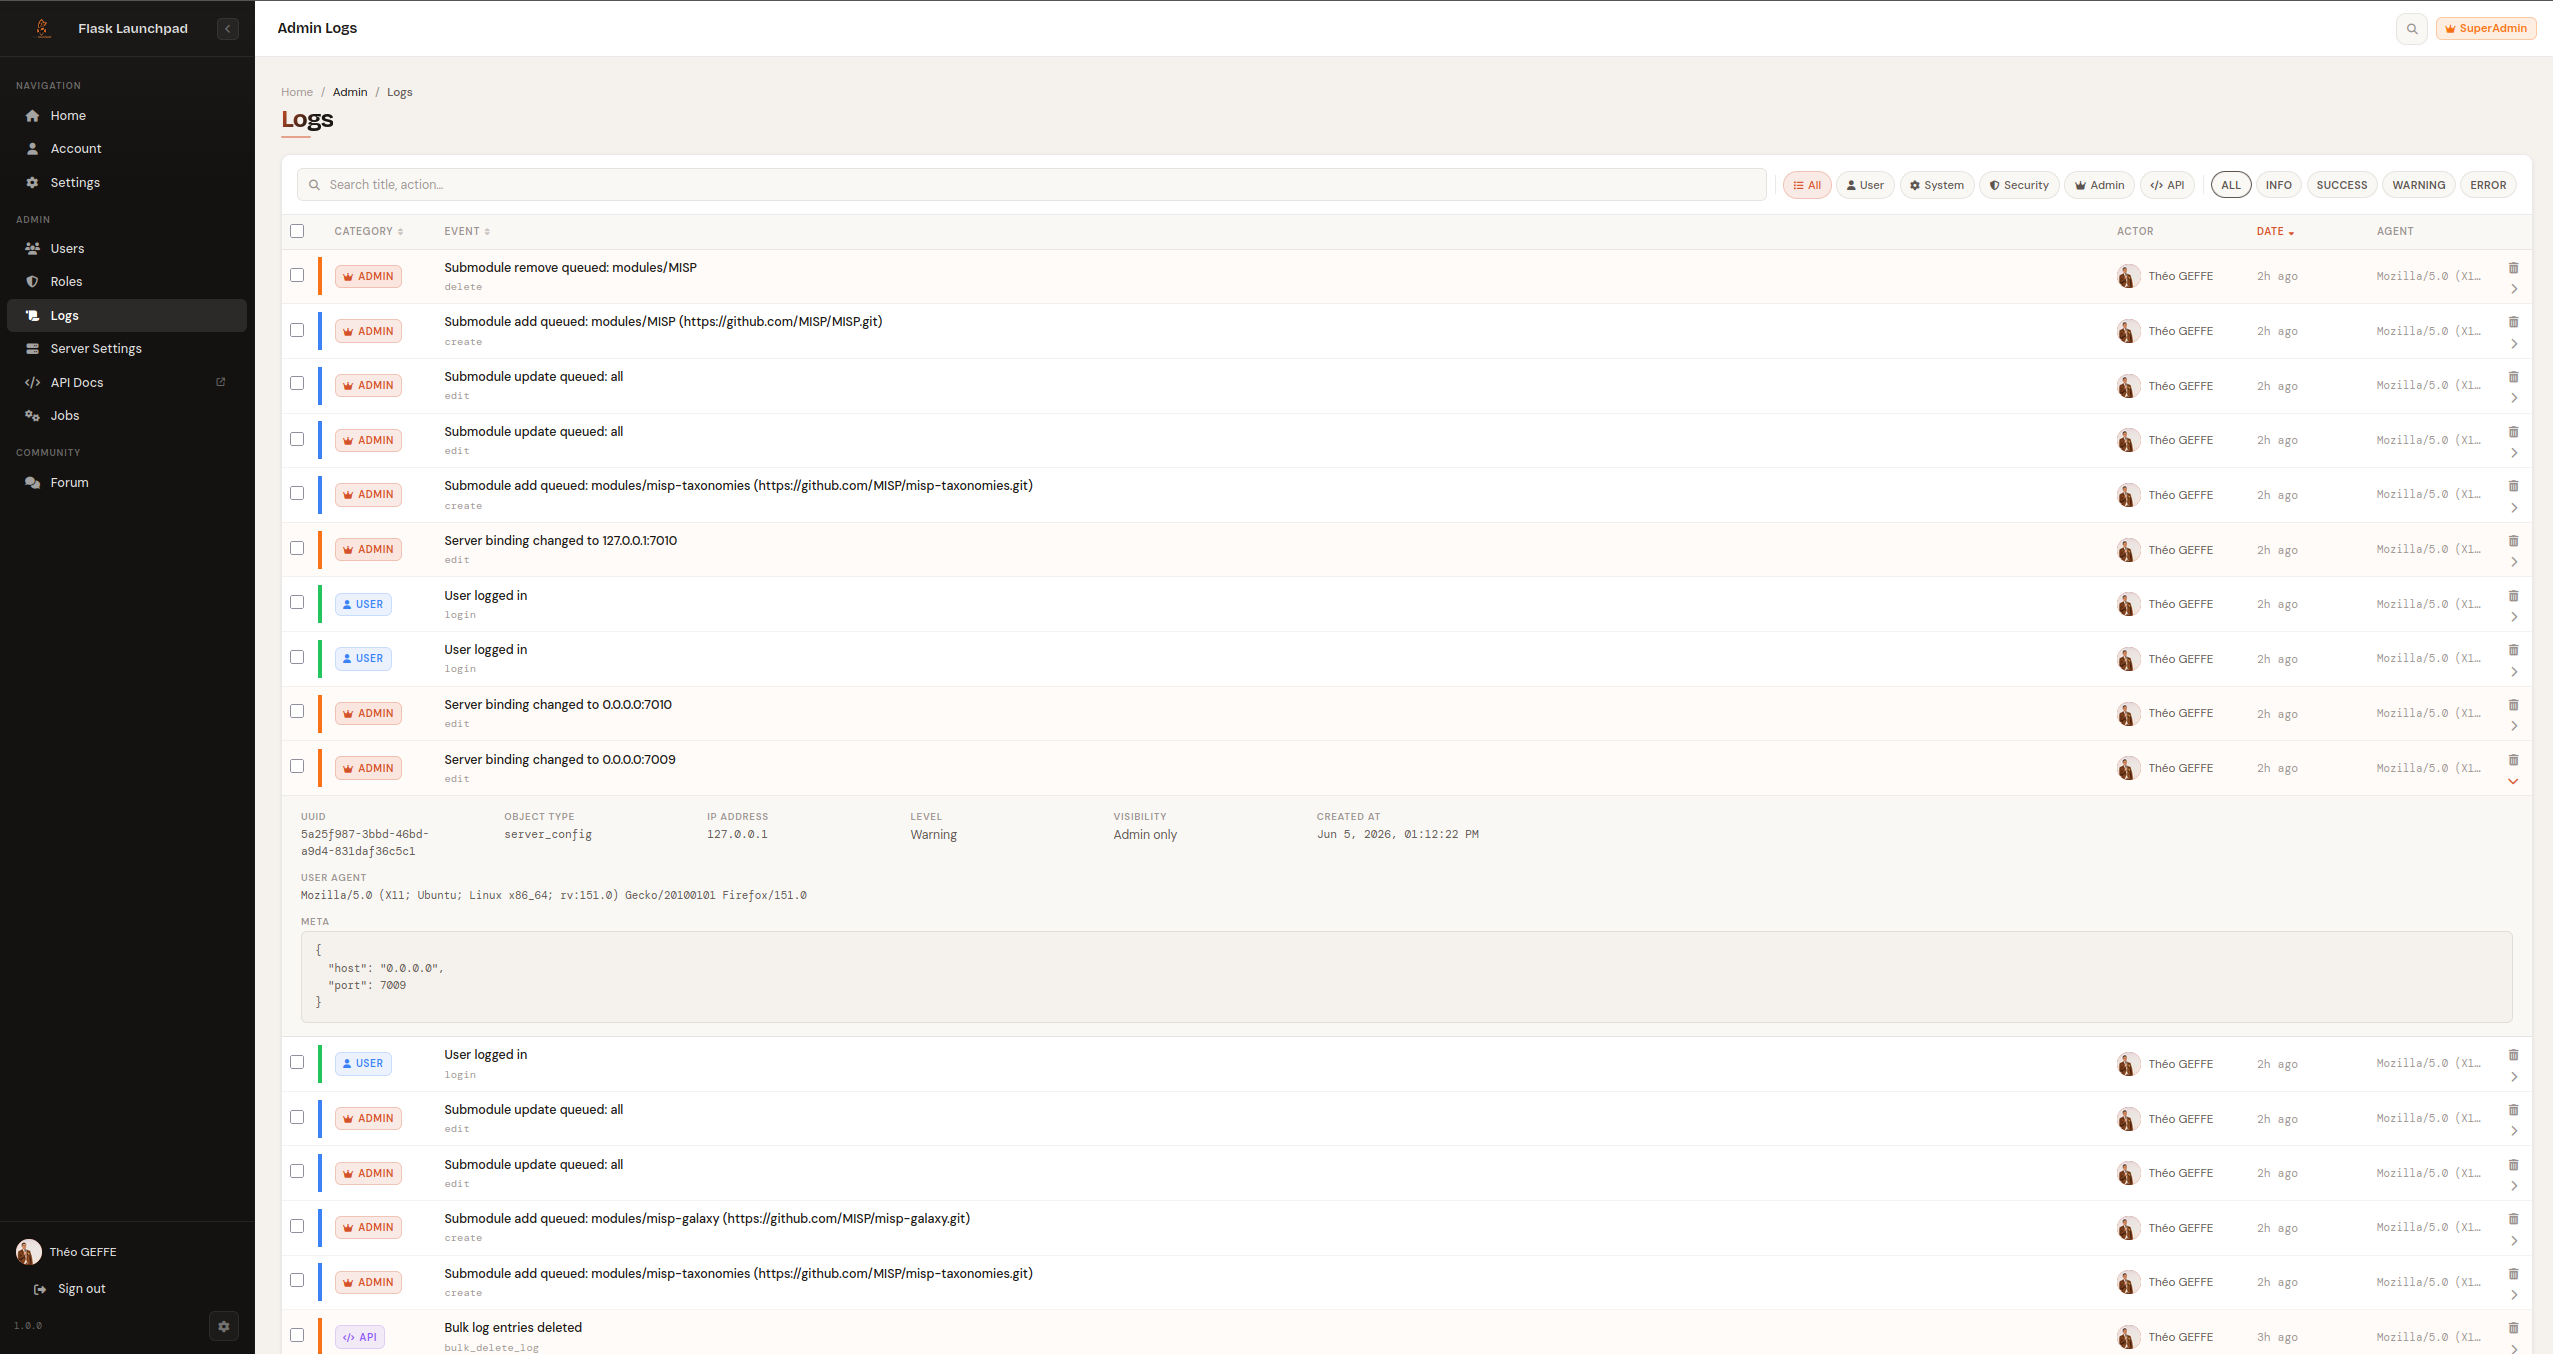Sign out of the account

point(70,1289)
